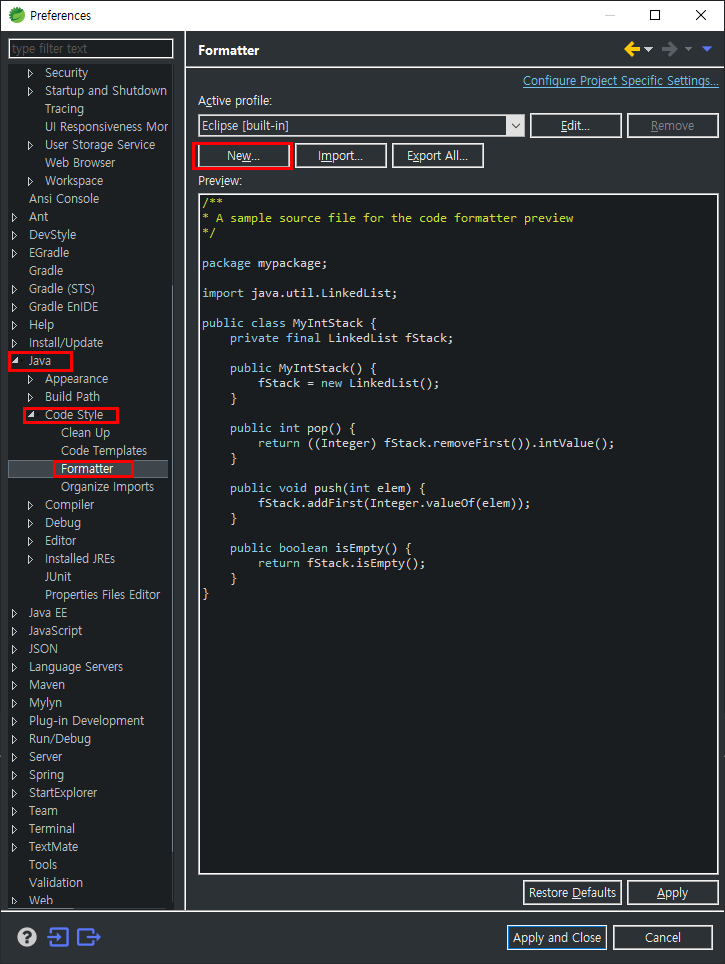Click the Preferences window app icon
The height and width of the screenshot is (964, 725).
[17, 15]
